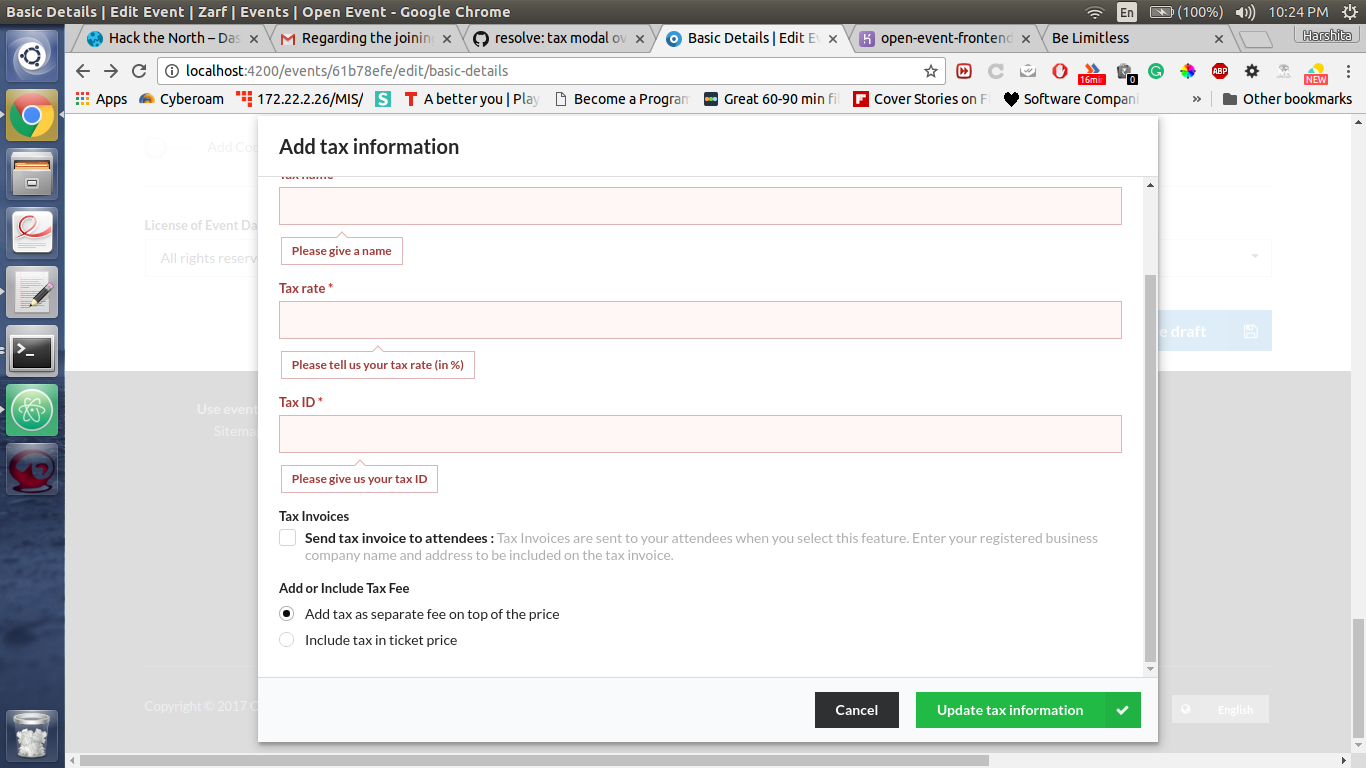The height and width of the screenshot is (768, 1366).
Task: Launch Google Chrome from the dock
Action: click(x=32, y=116)
